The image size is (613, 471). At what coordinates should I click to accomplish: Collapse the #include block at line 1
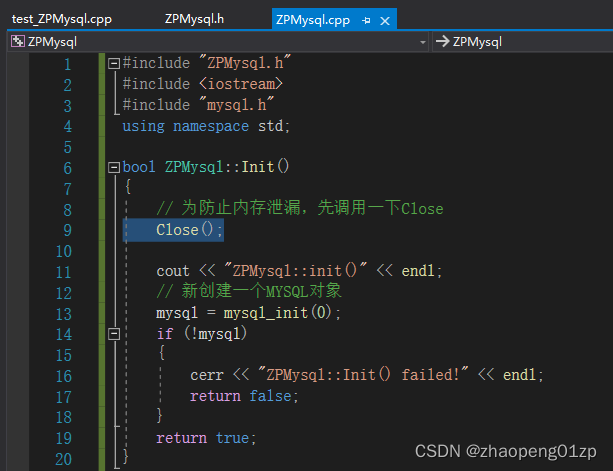[x=114, y=63]
